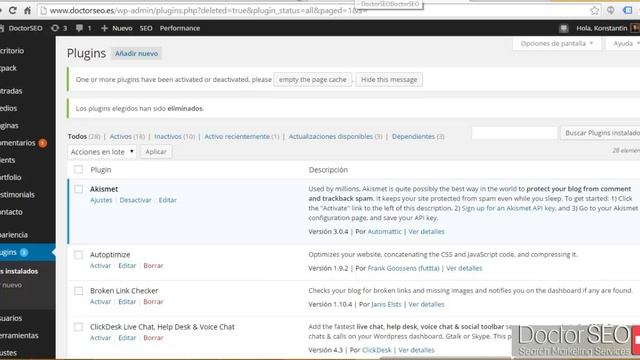Check the Broken Link Checker checkbox
640x360 pixels.
78,291
